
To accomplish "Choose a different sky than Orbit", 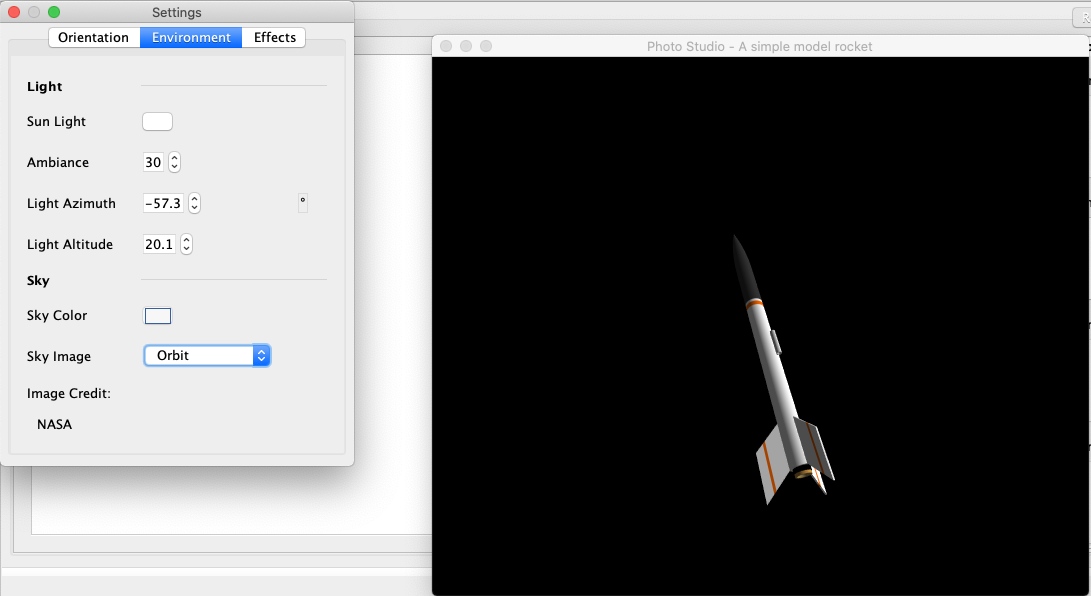I will pyautogui.click(x=200, y=355).
